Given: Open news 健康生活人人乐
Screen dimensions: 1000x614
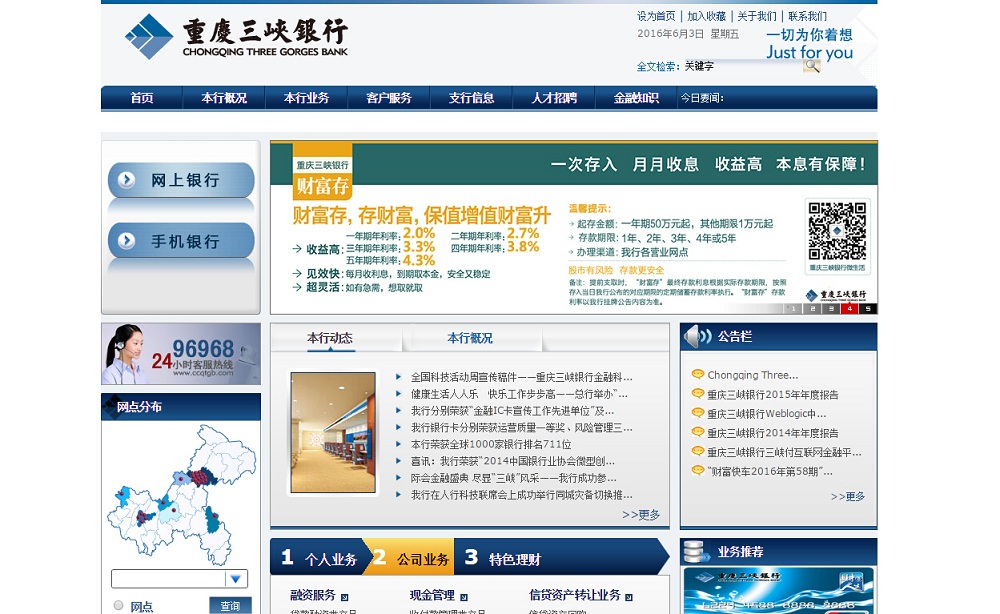Looking at the screenshot, I should (519, 393).
